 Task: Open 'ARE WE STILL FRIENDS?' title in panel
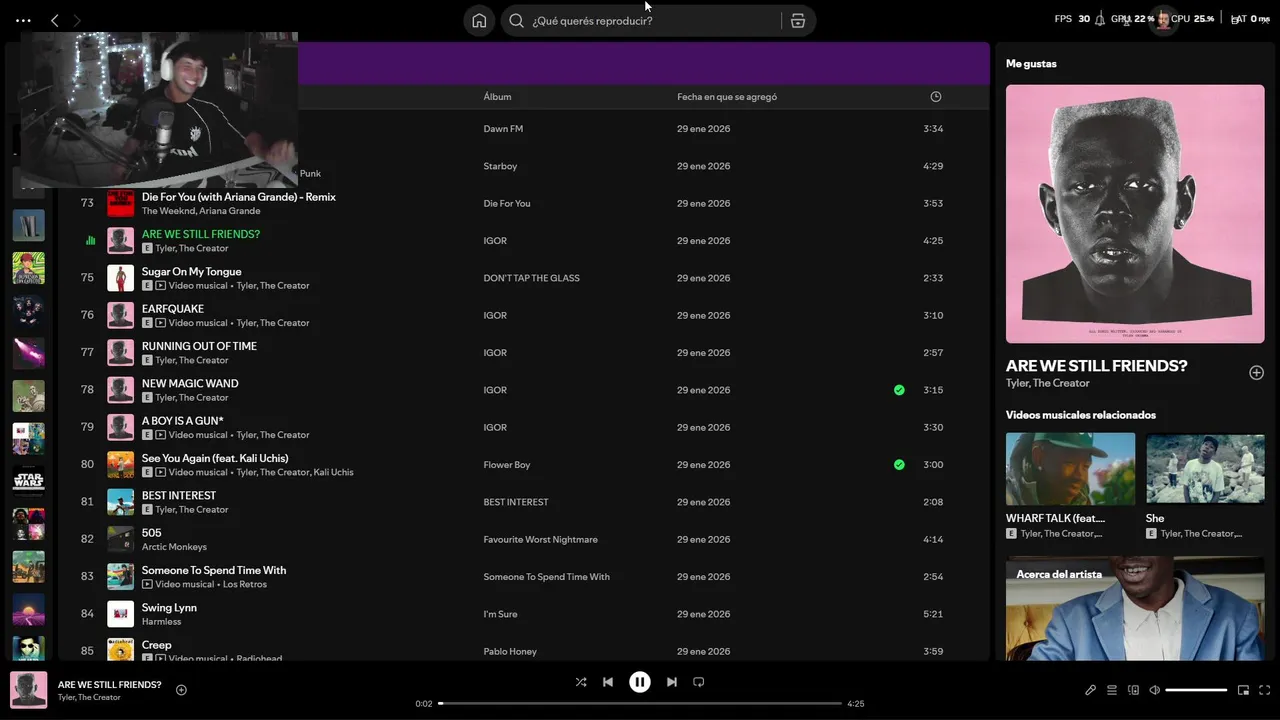point(1096,366)
